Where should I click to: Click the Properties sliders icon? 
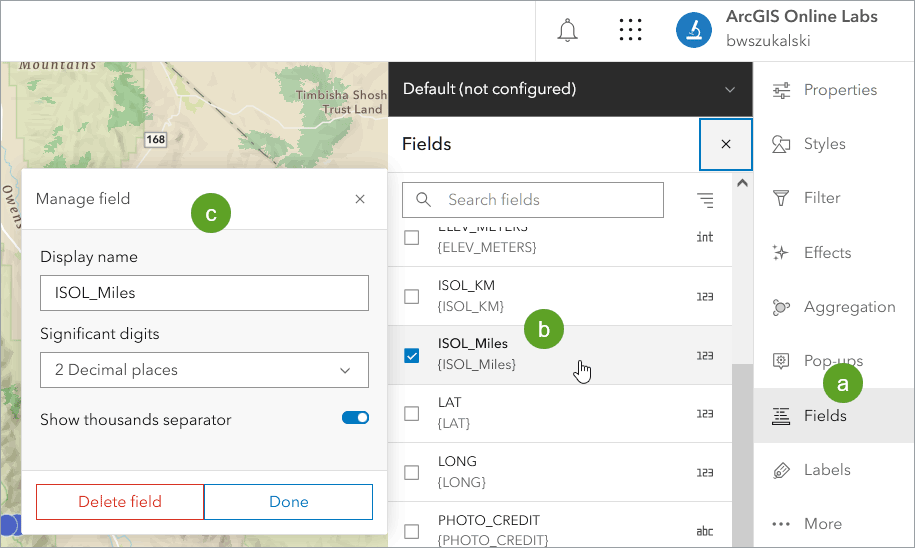pos(781,90)
